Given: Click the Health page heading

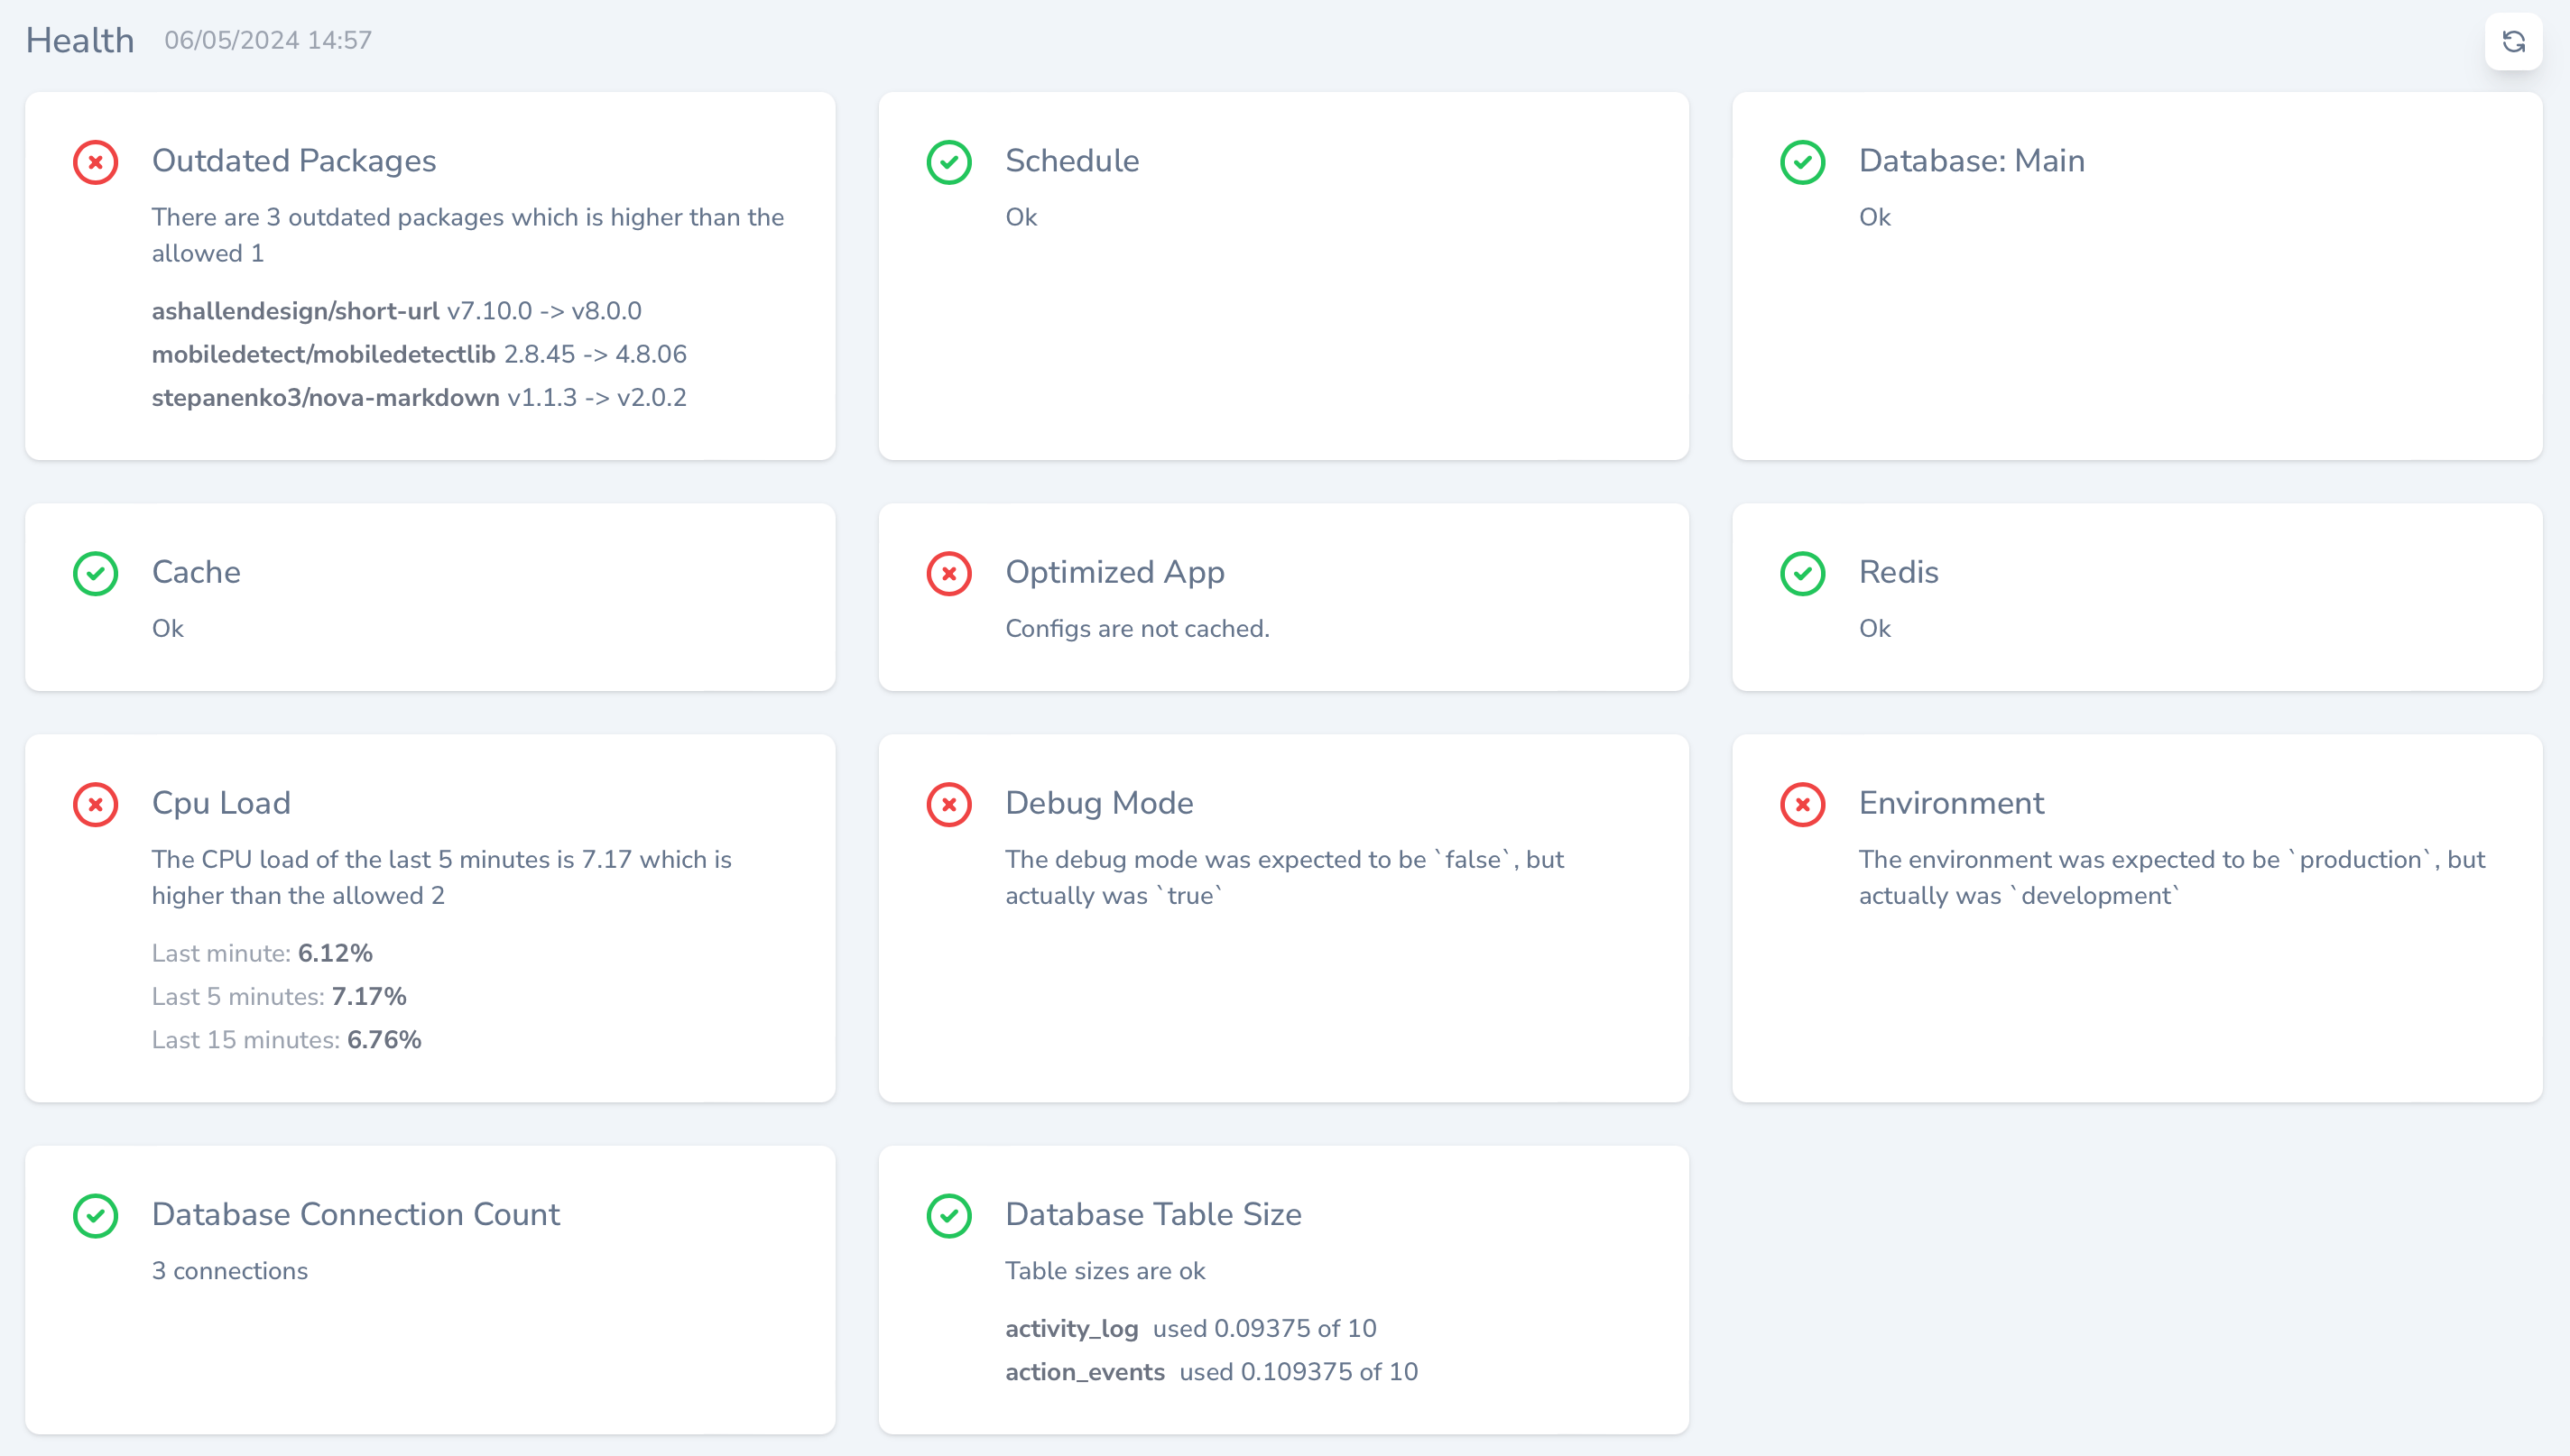Looking at the screenshot, I should [x=80, y=40].
